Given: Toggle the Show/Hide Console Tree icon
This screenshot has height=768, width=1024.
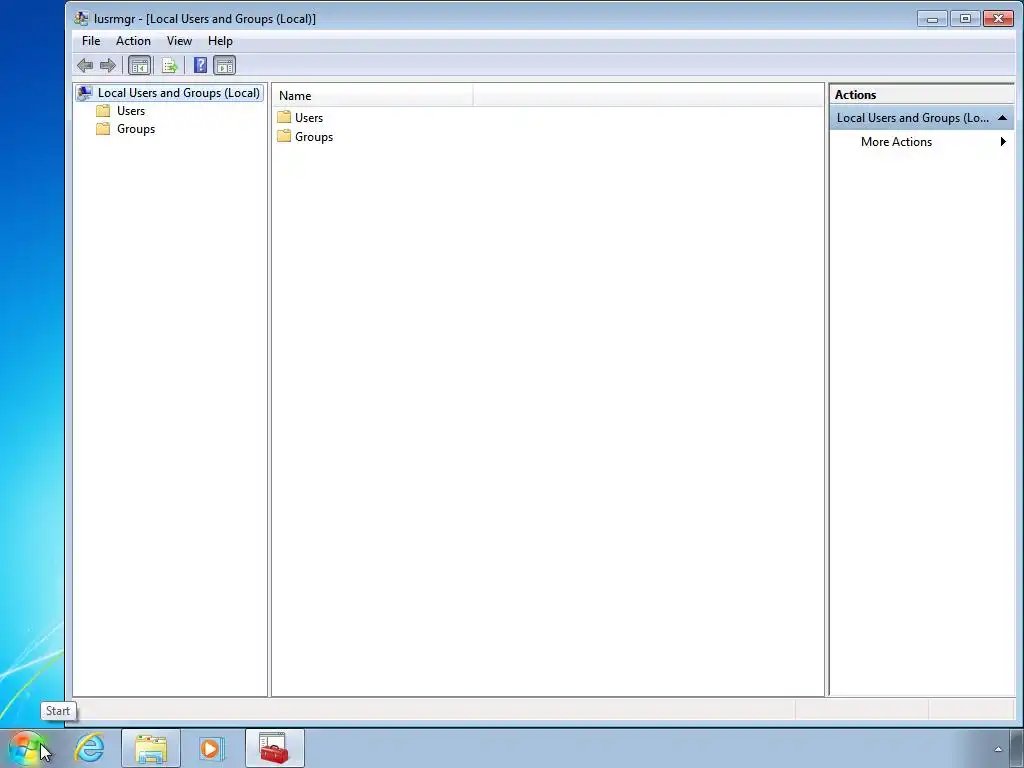Looking at the screenshot, I should (139, 65).
